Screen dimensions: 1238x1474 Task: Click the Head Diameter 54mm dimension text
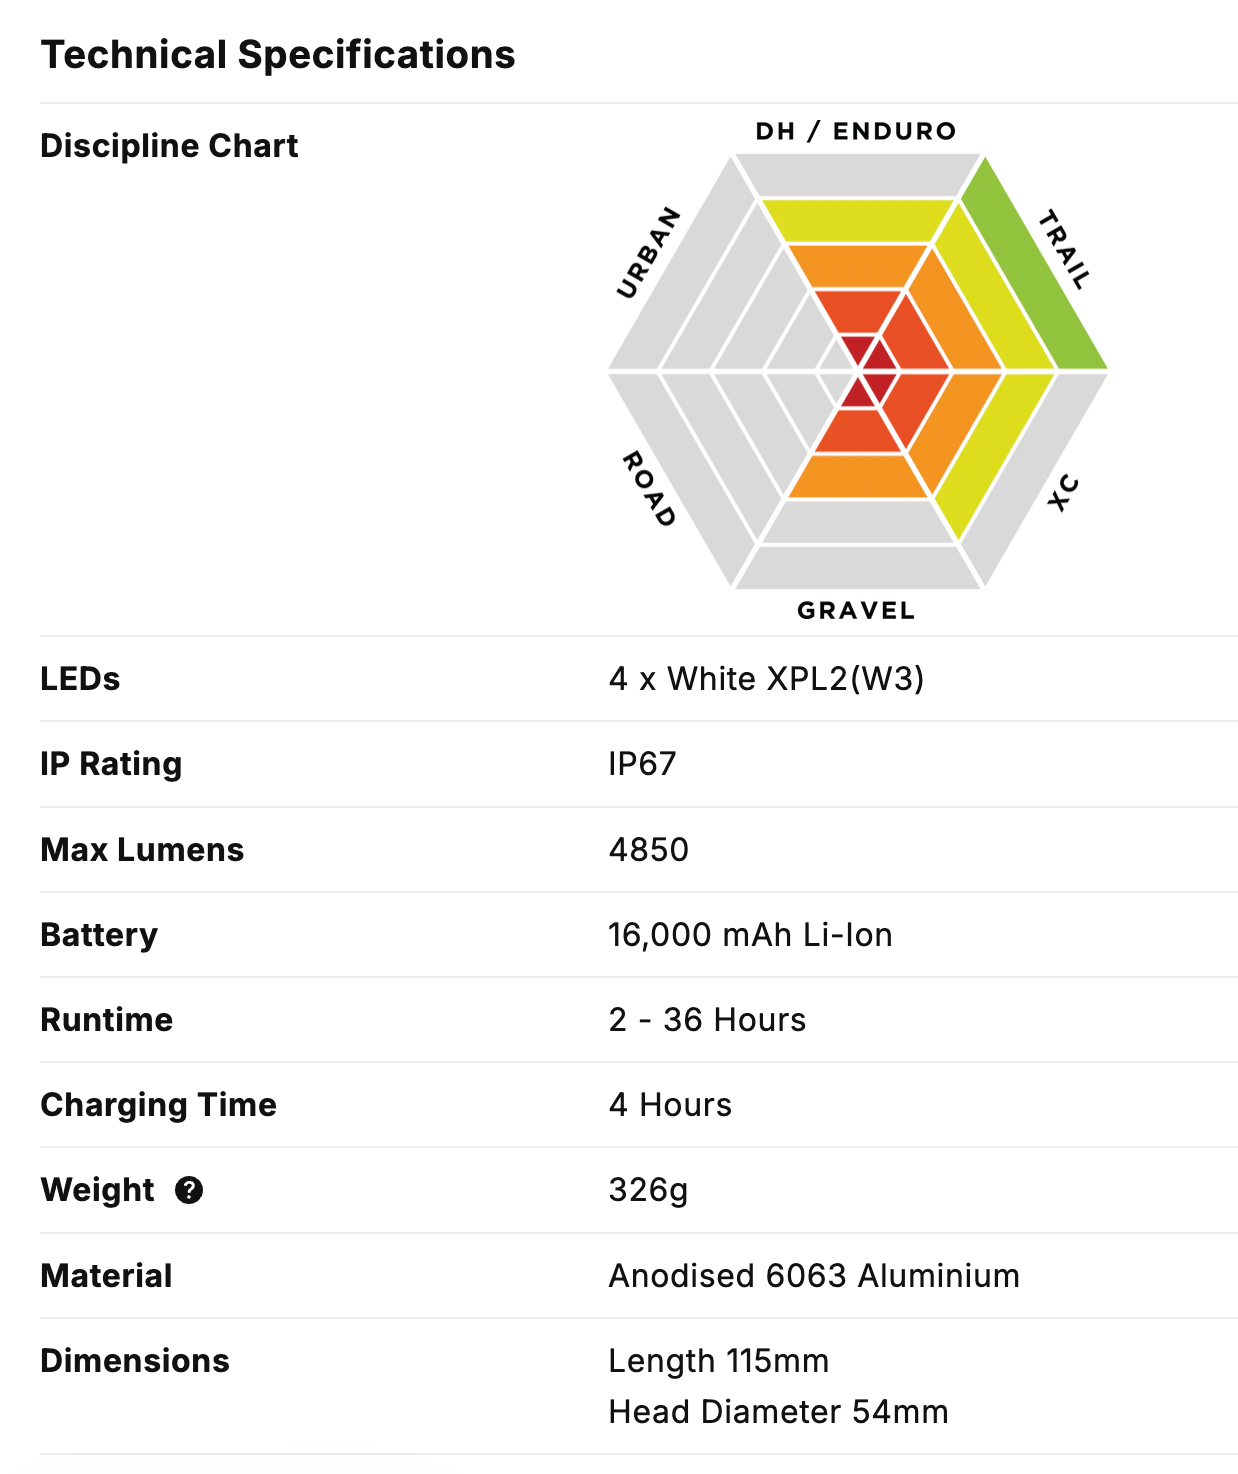pyautogui.click(x=778, y=1412)
